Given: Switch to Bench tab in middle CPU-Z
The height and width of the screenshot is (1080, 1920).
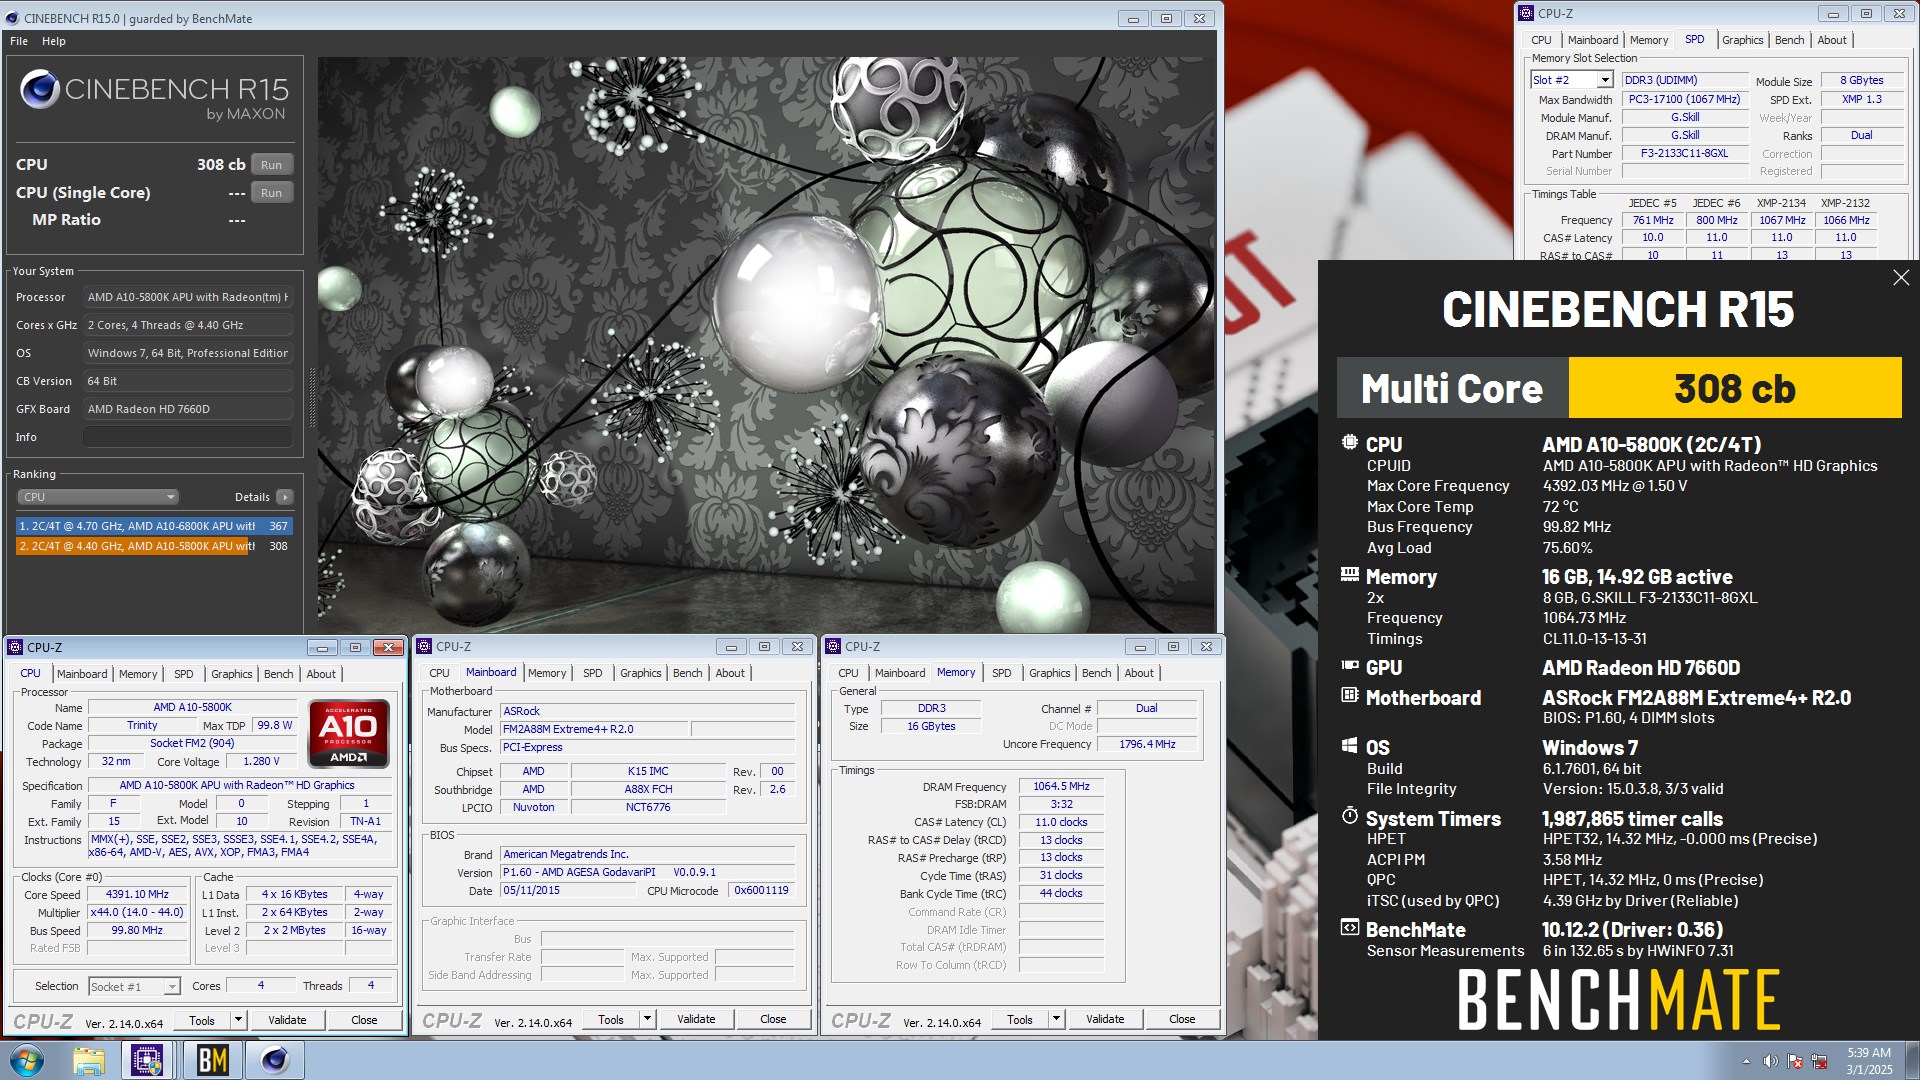Looking at the screenshot, I should pyautogui.click(x=687, y=673).
